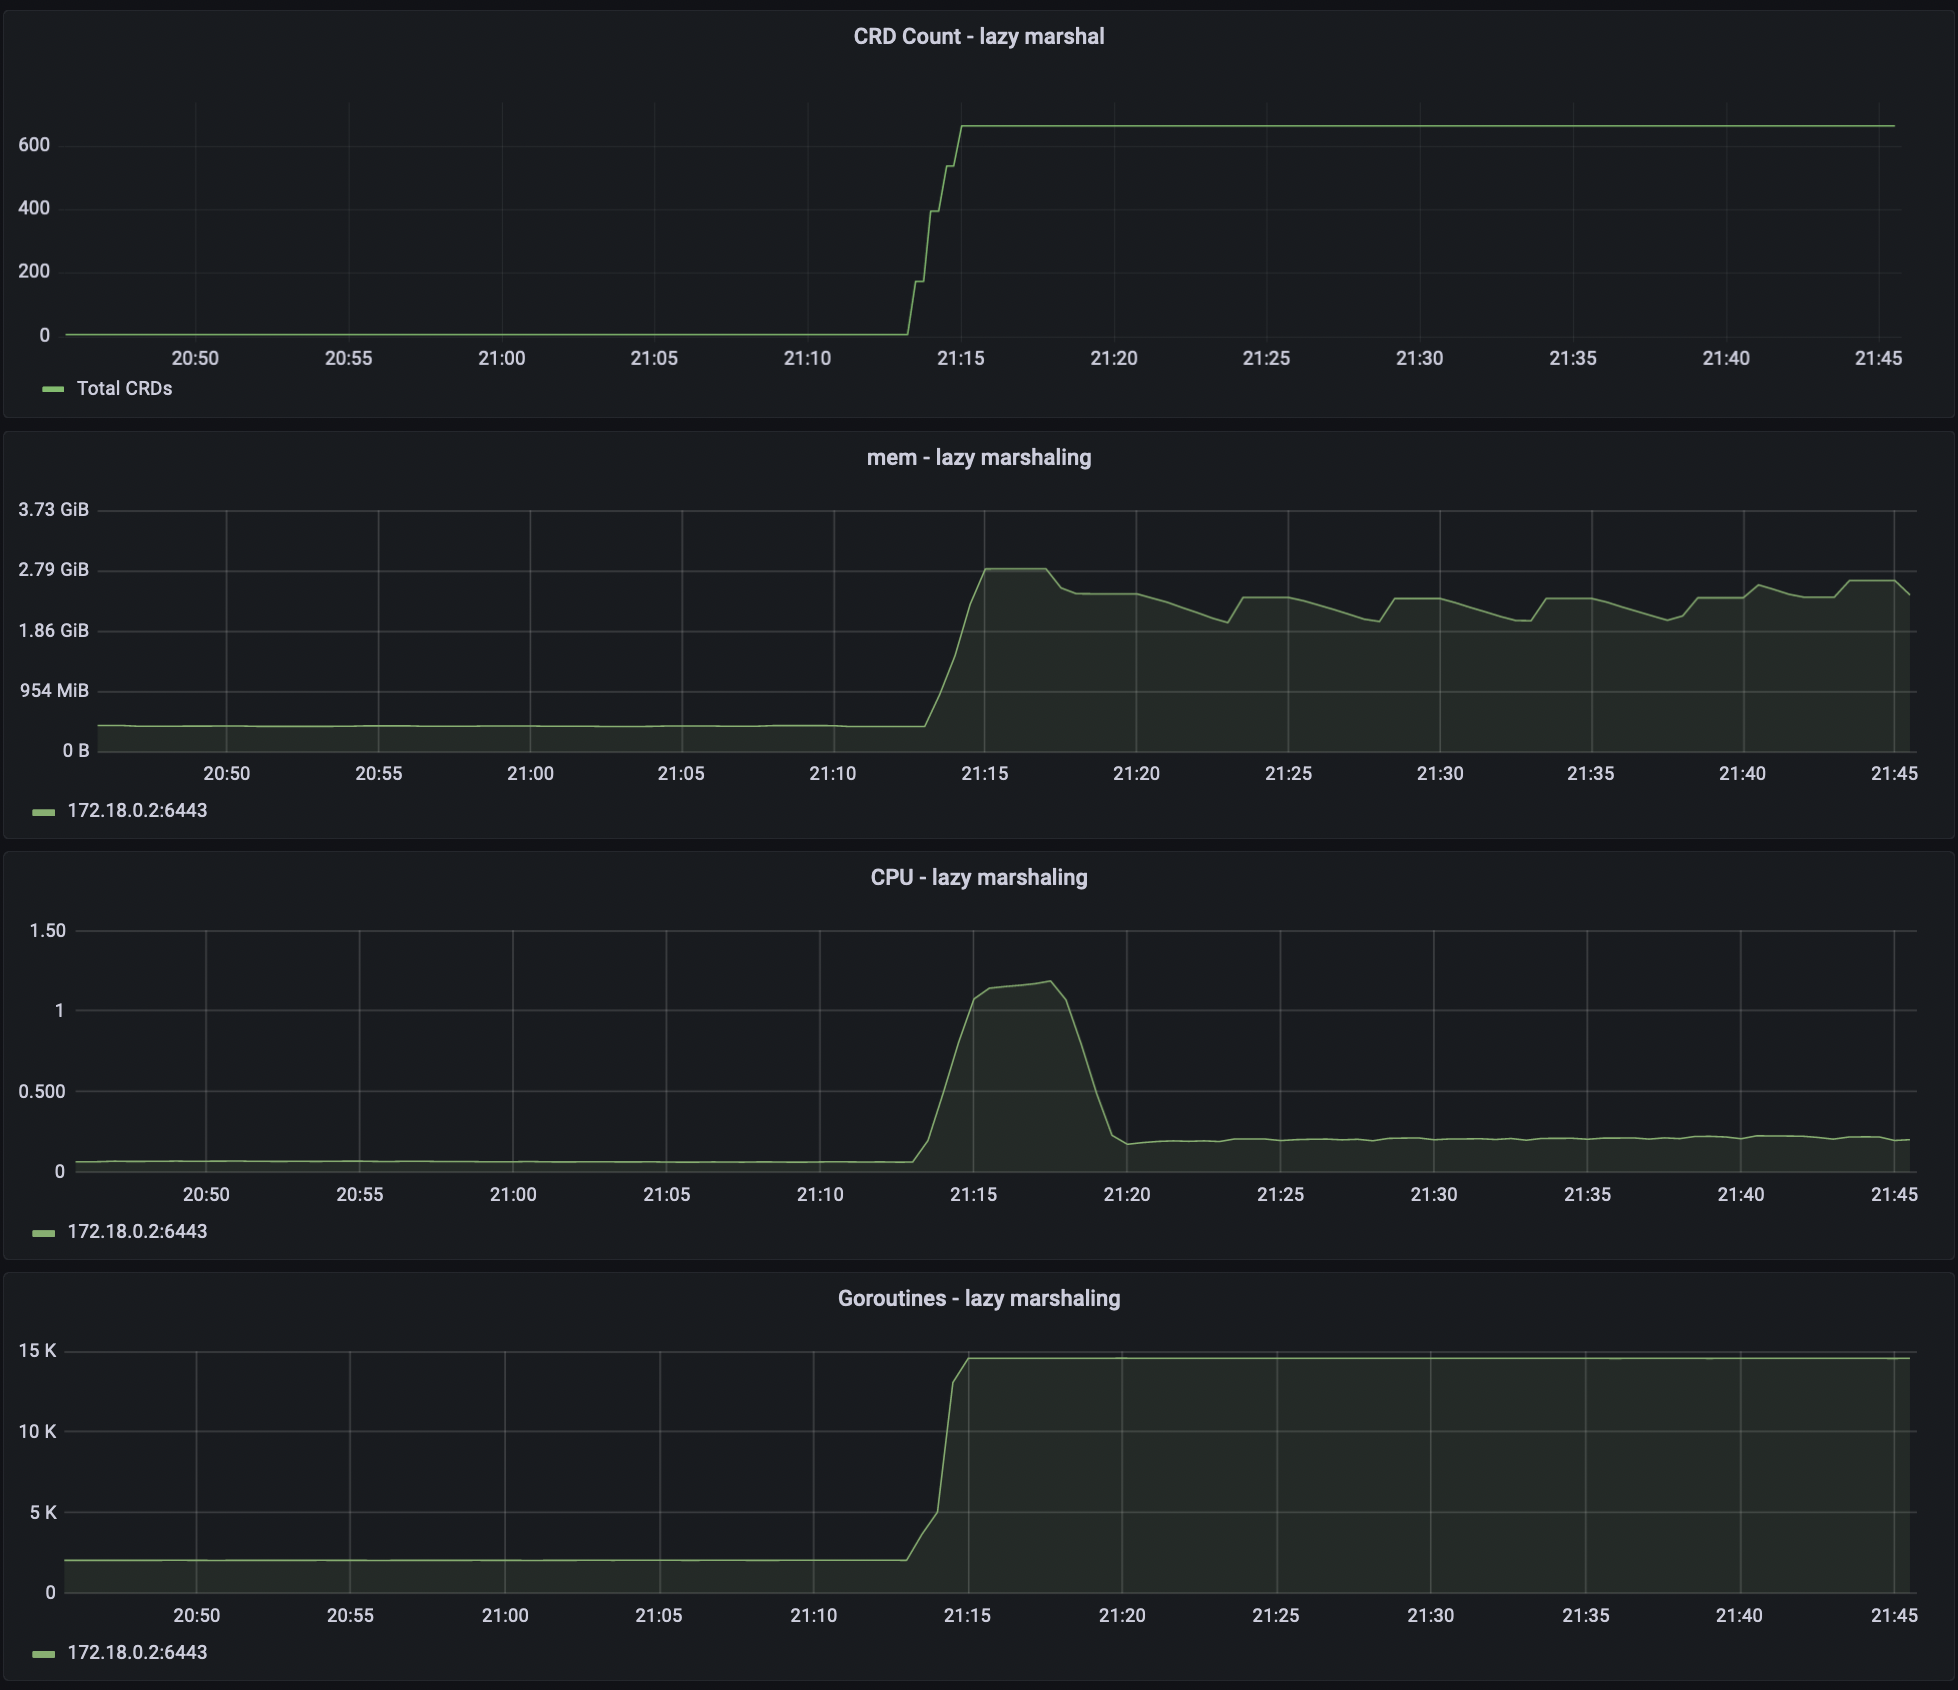Click the 21:45 tick in CRD Count chart

tap(1879, 359)
